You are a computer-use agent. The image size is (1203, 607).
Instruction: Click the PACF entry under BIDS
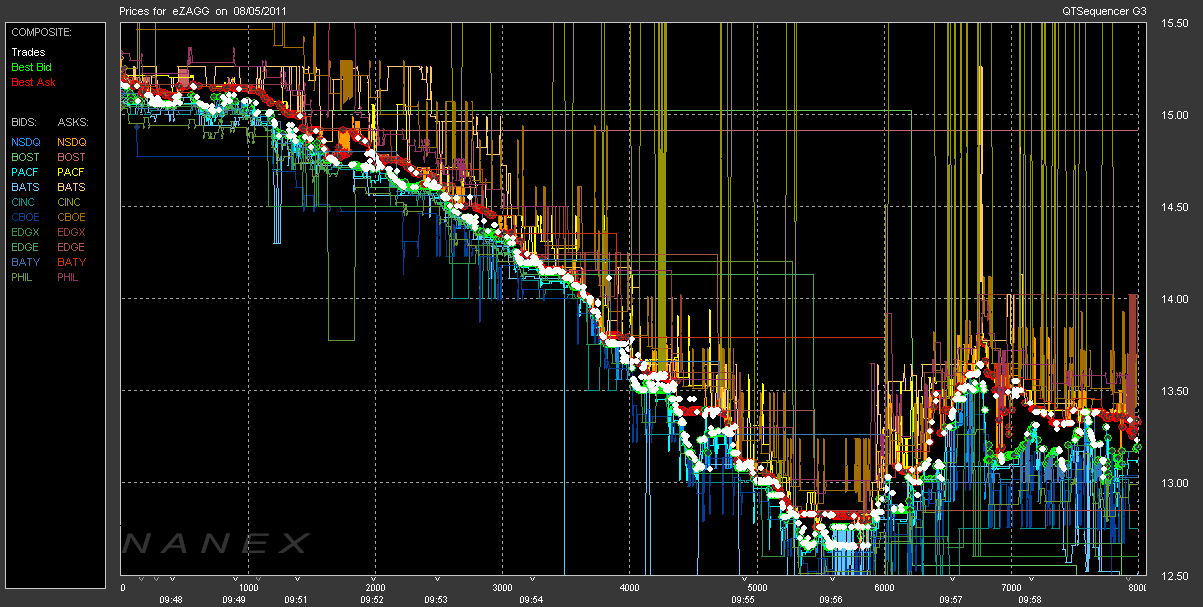pos(27,172)
